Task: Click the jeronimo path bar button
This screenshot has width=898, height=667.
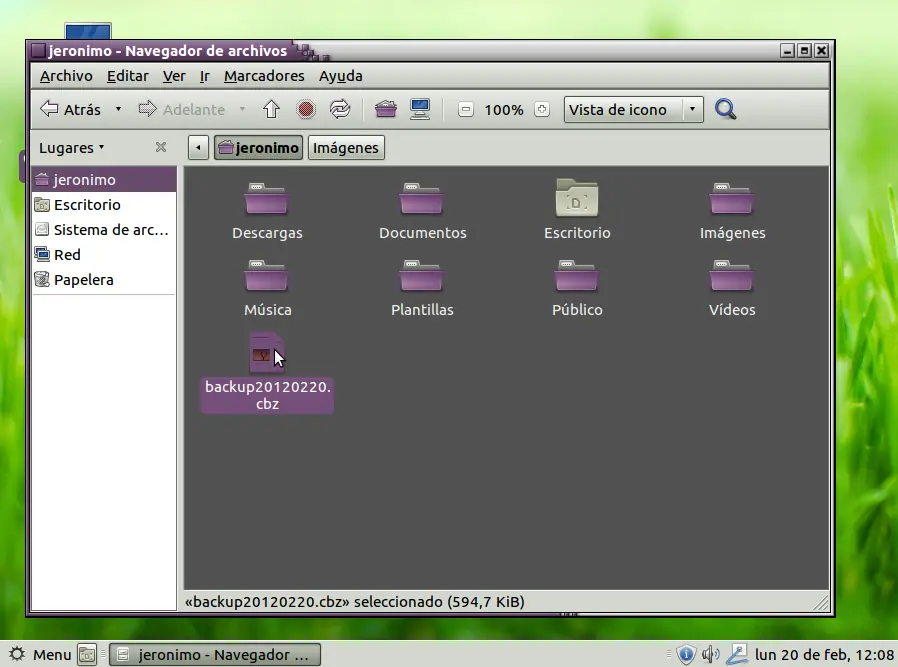Action: [258, 148]
